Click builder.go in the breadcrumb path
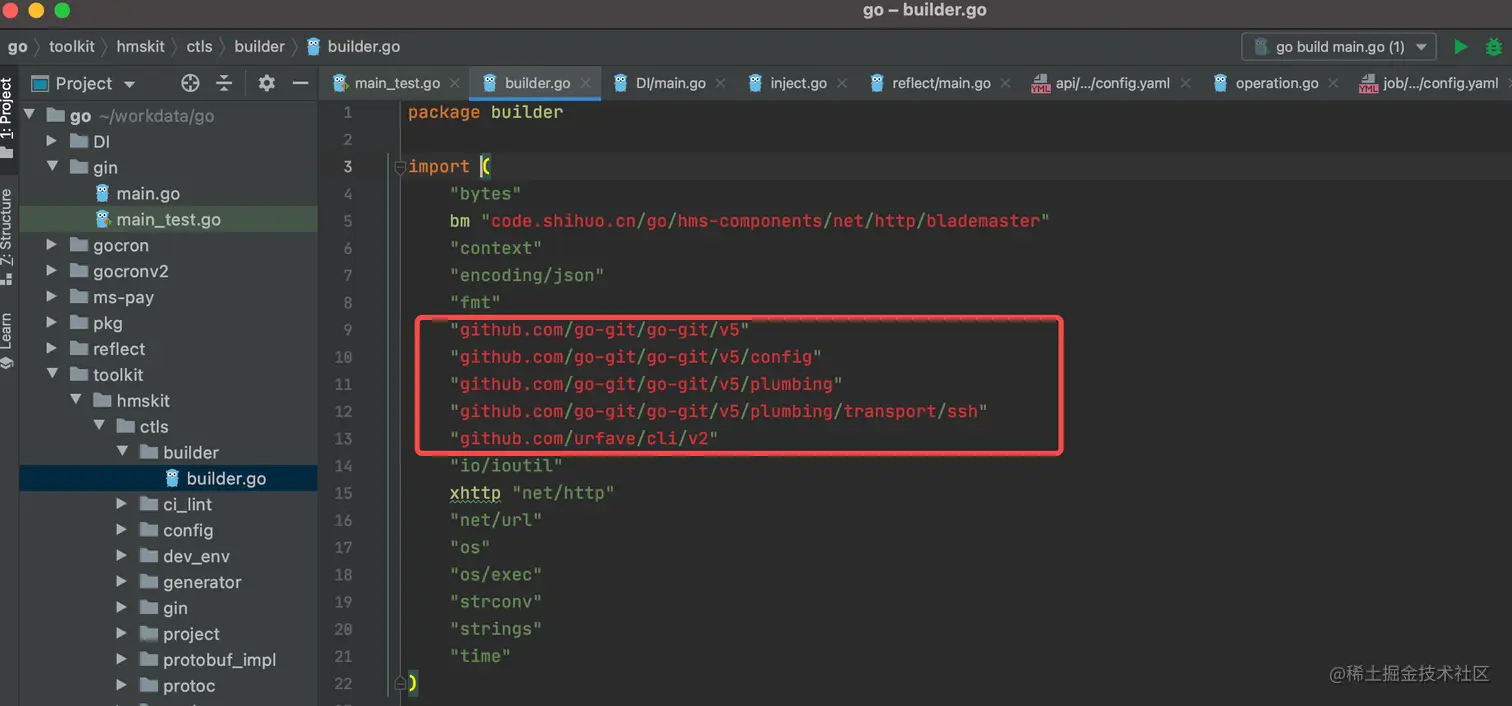The height and width of the screenshot is (706, 1512). coord(353,47)
